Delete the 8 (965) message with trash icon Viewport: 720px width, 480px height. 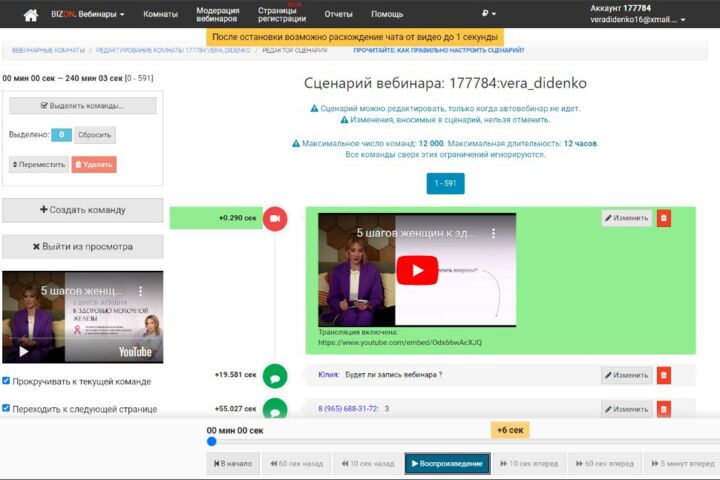tap(664, 409)
